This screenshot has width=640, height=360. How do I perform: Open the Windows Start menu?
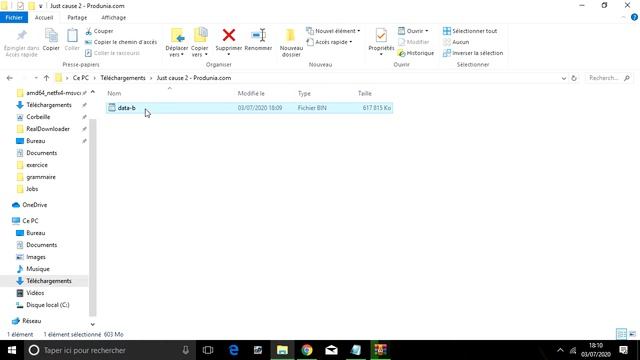coord(12,350)
